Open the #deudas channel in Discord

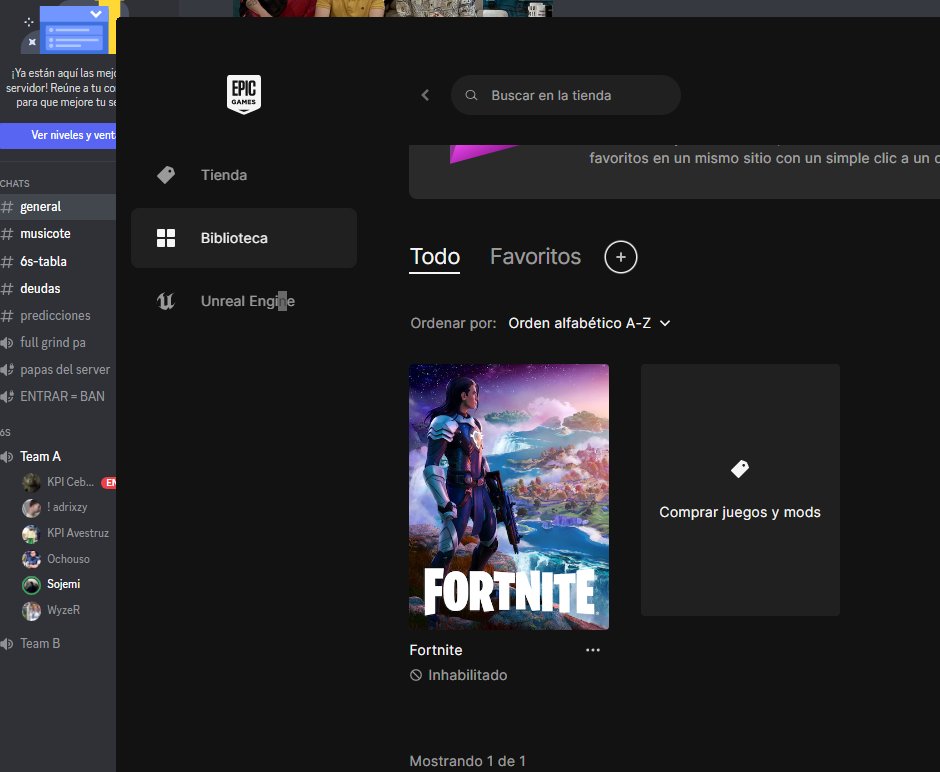pyautogui.click(x=58, y=288)
